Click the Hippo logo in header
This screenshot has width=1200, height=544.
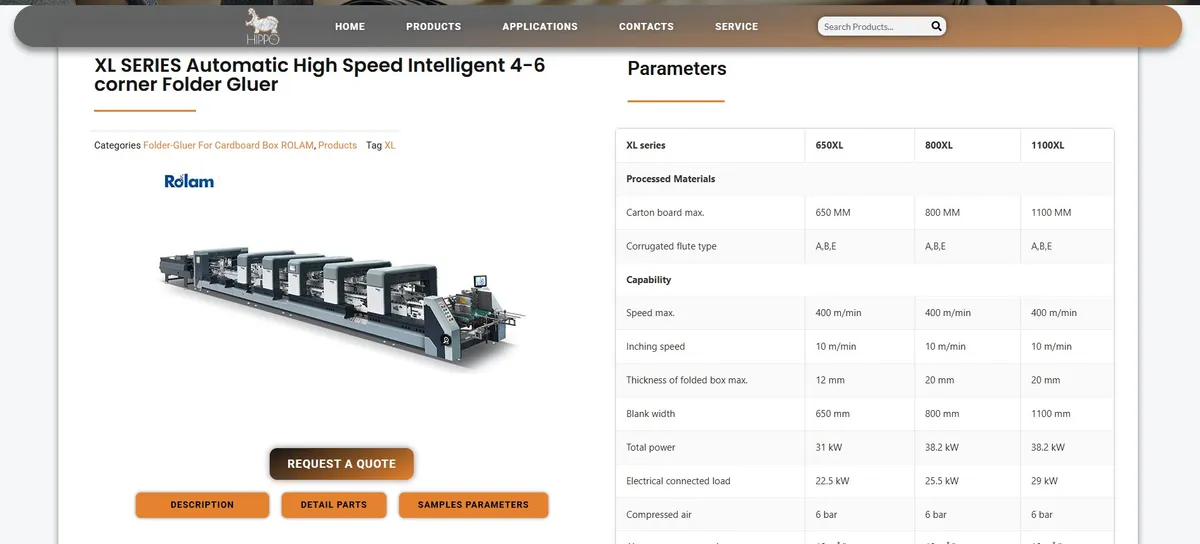pos(262,26)
